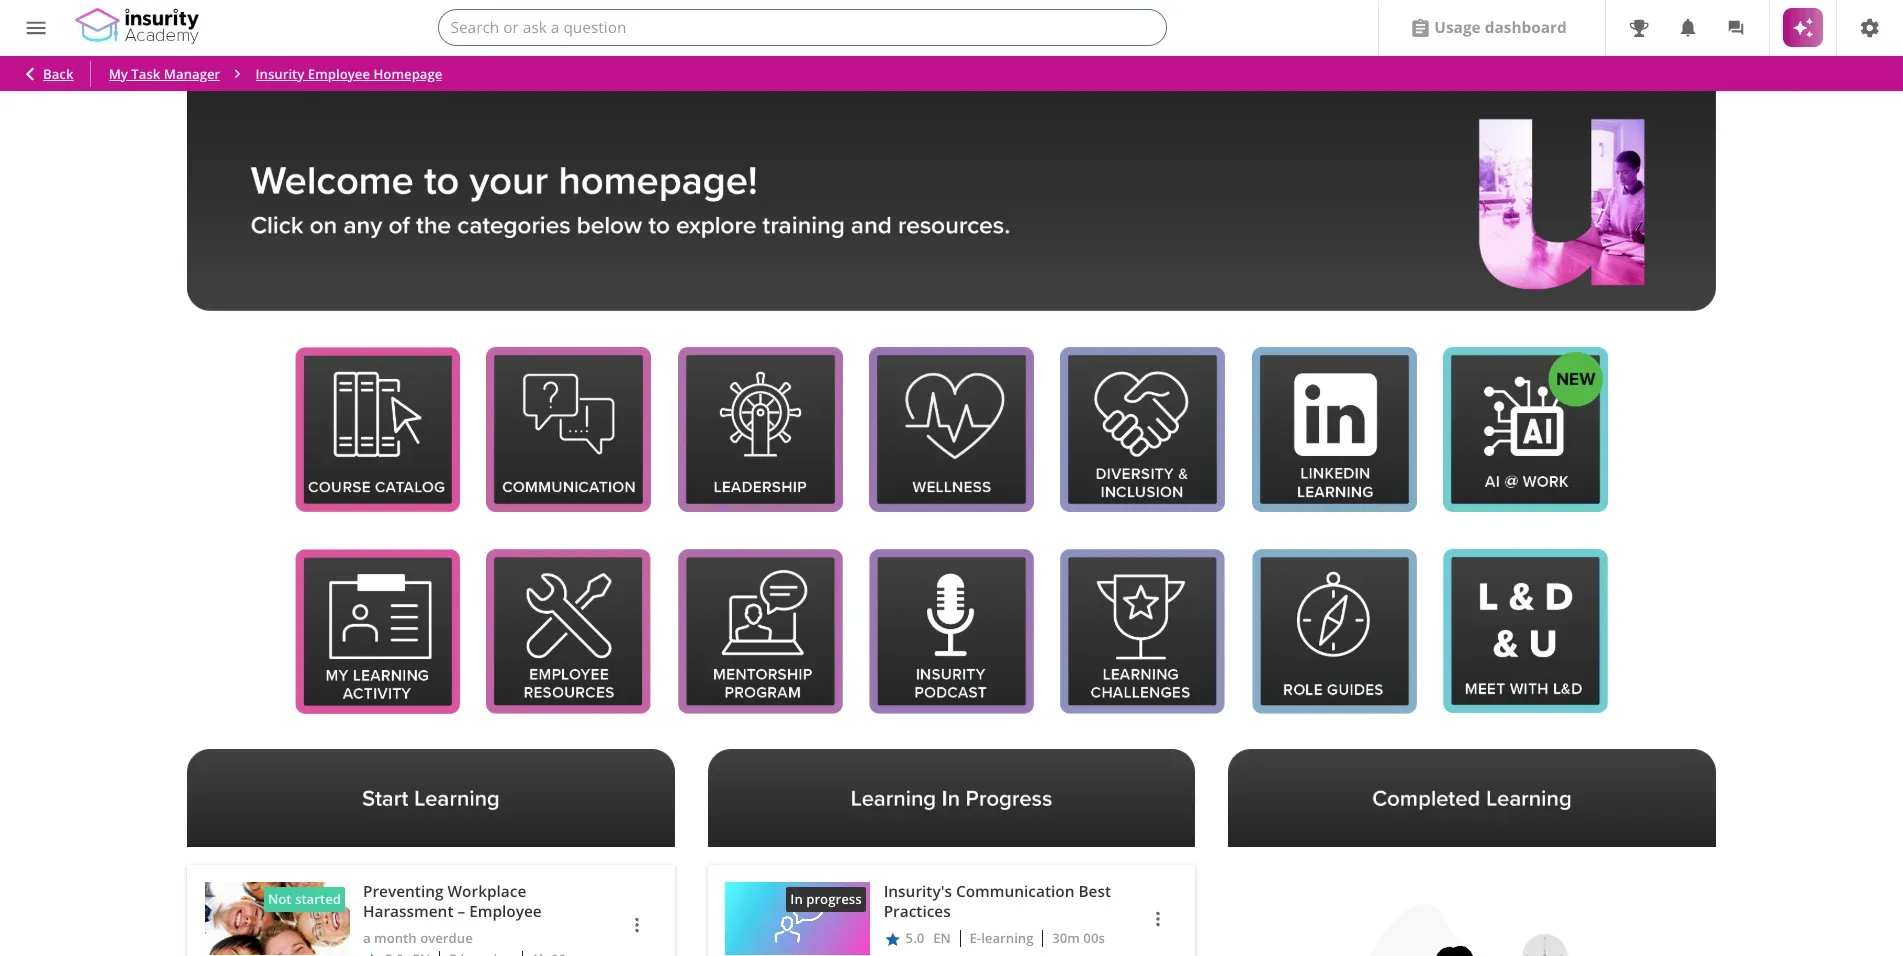The width and height of the screenshot is (1903, 956).
Task: Open the Insurity's Communication Best Practices thumbnail
Action: 797,919
